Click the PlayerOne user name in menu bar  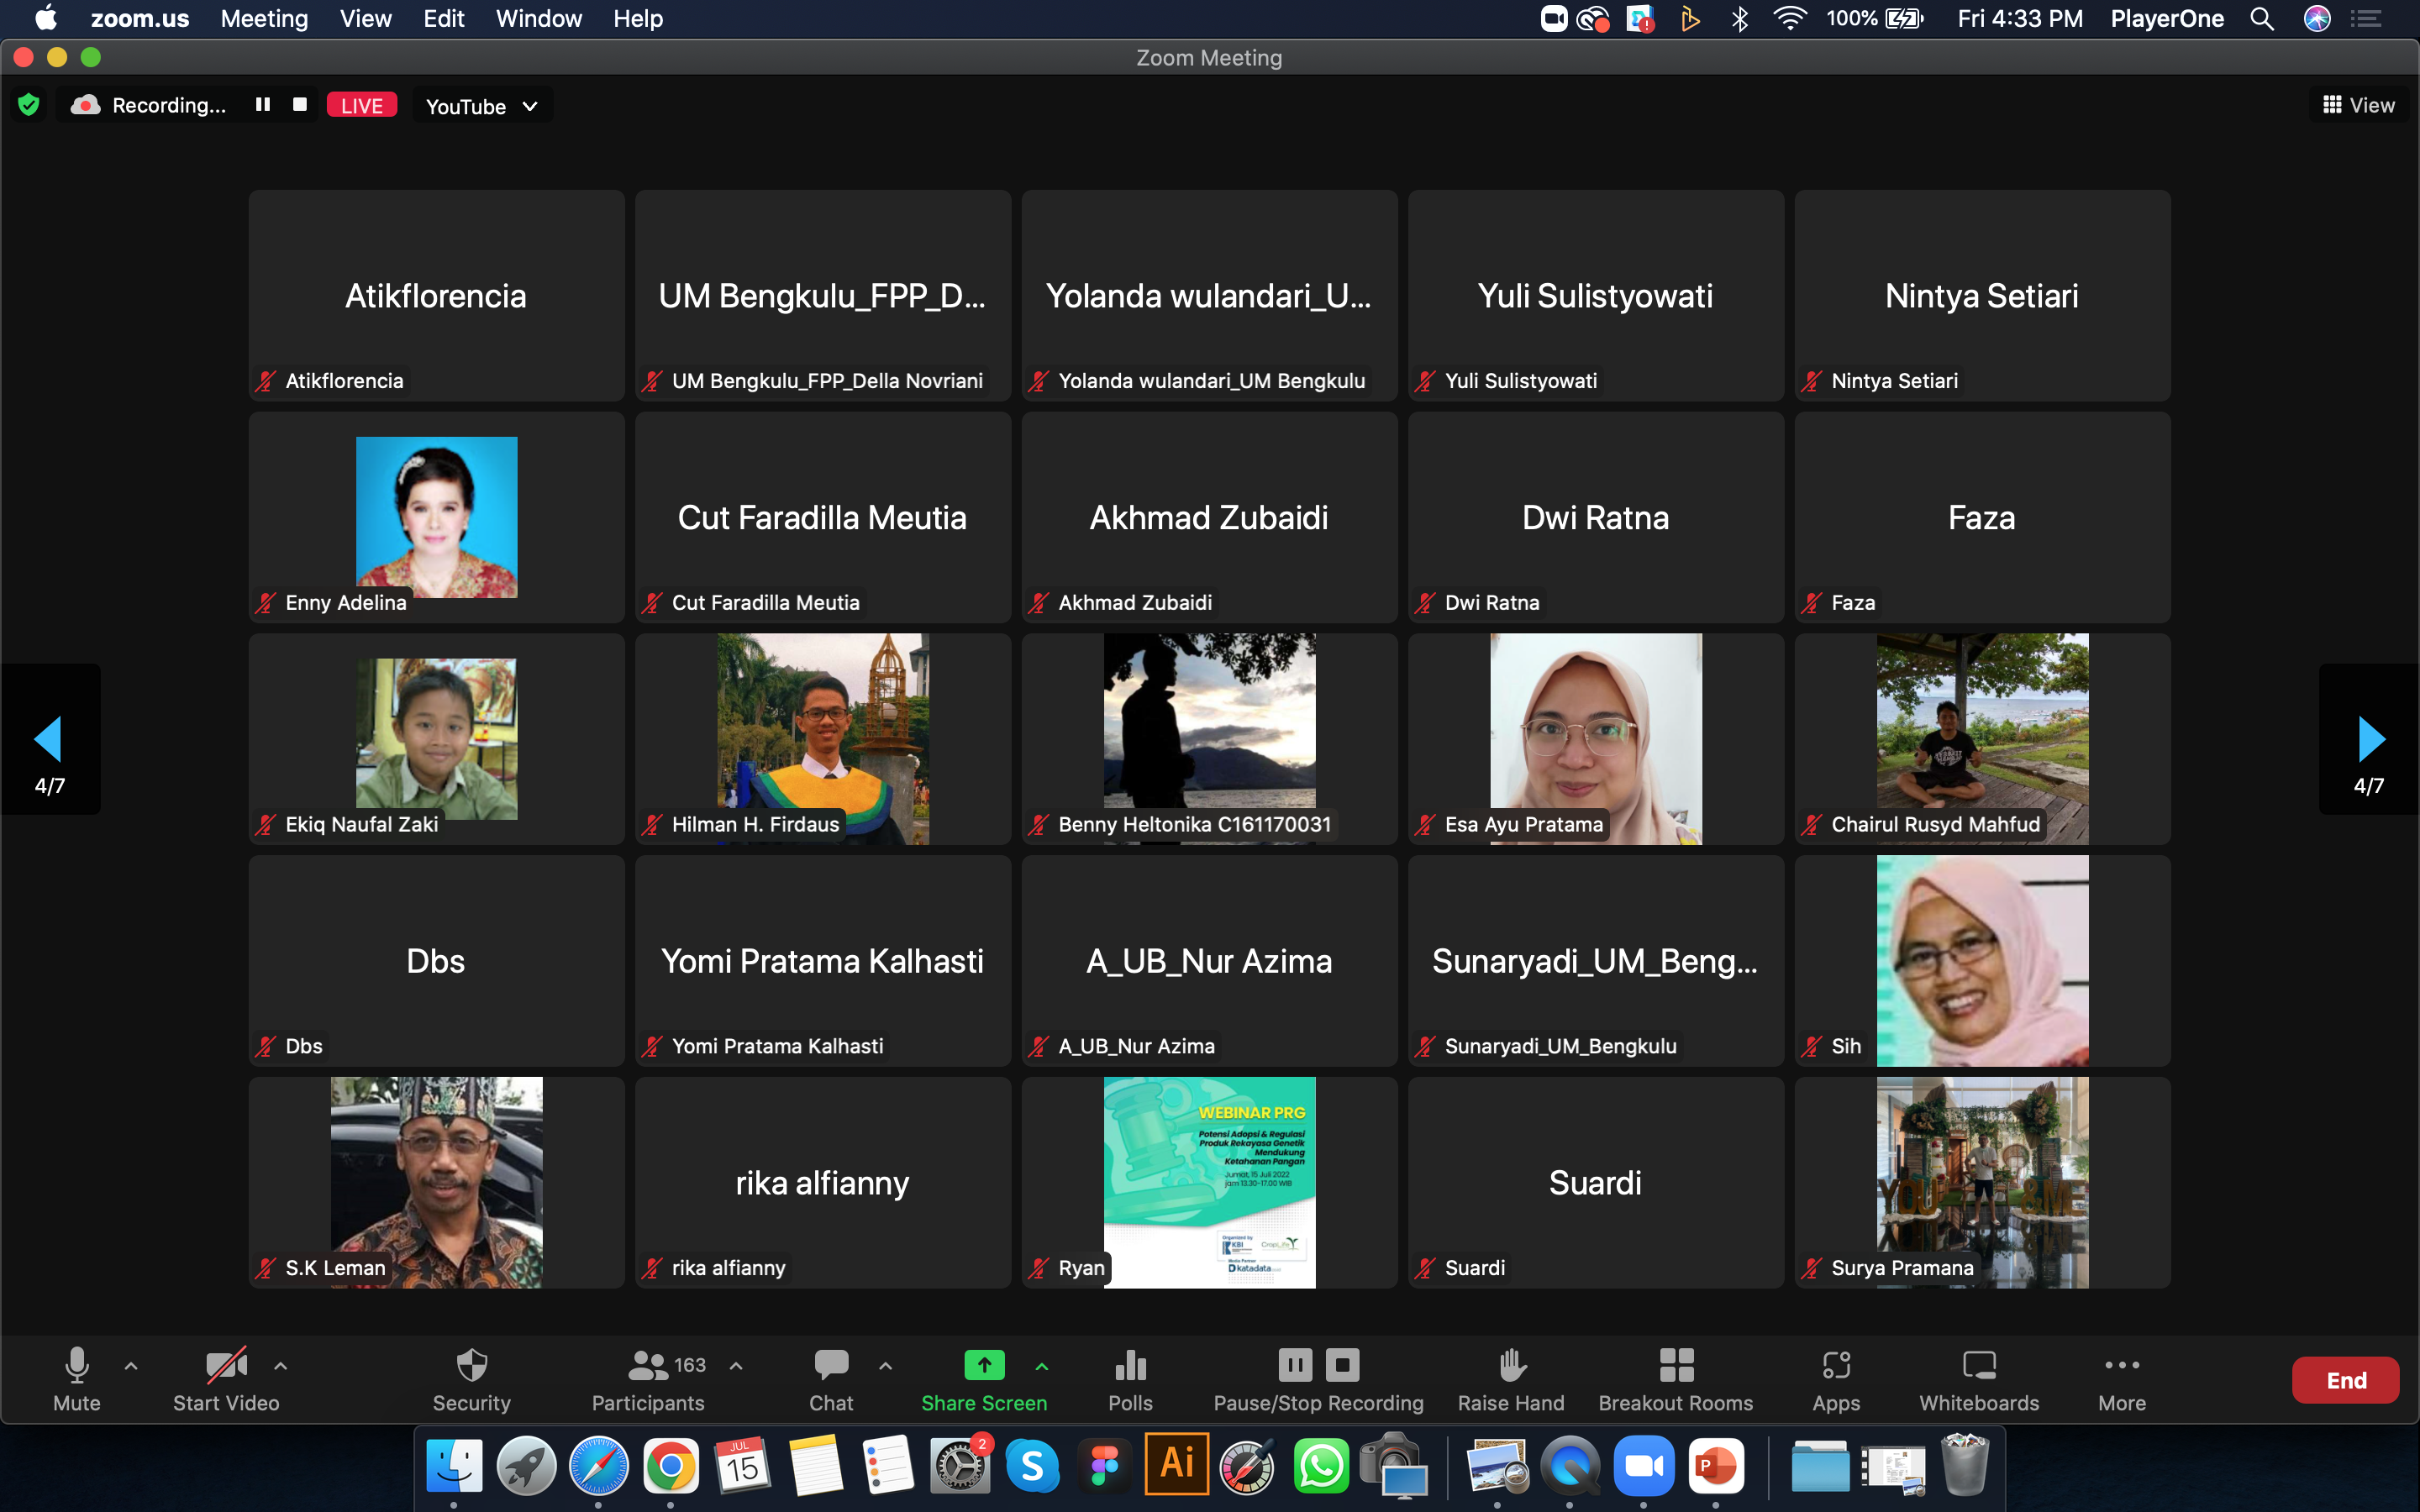click(x=2167, y=19)
